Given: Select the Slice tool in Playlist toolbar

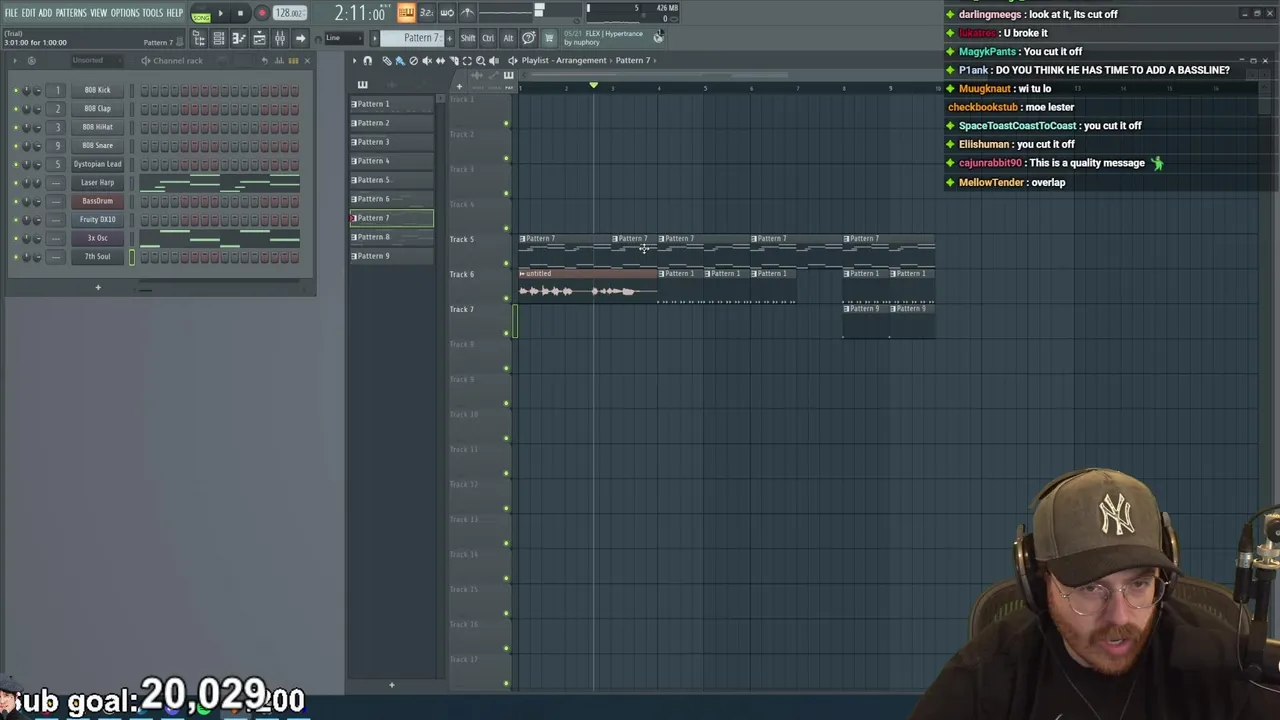Looking at the screenshot, I should [454, 60].
